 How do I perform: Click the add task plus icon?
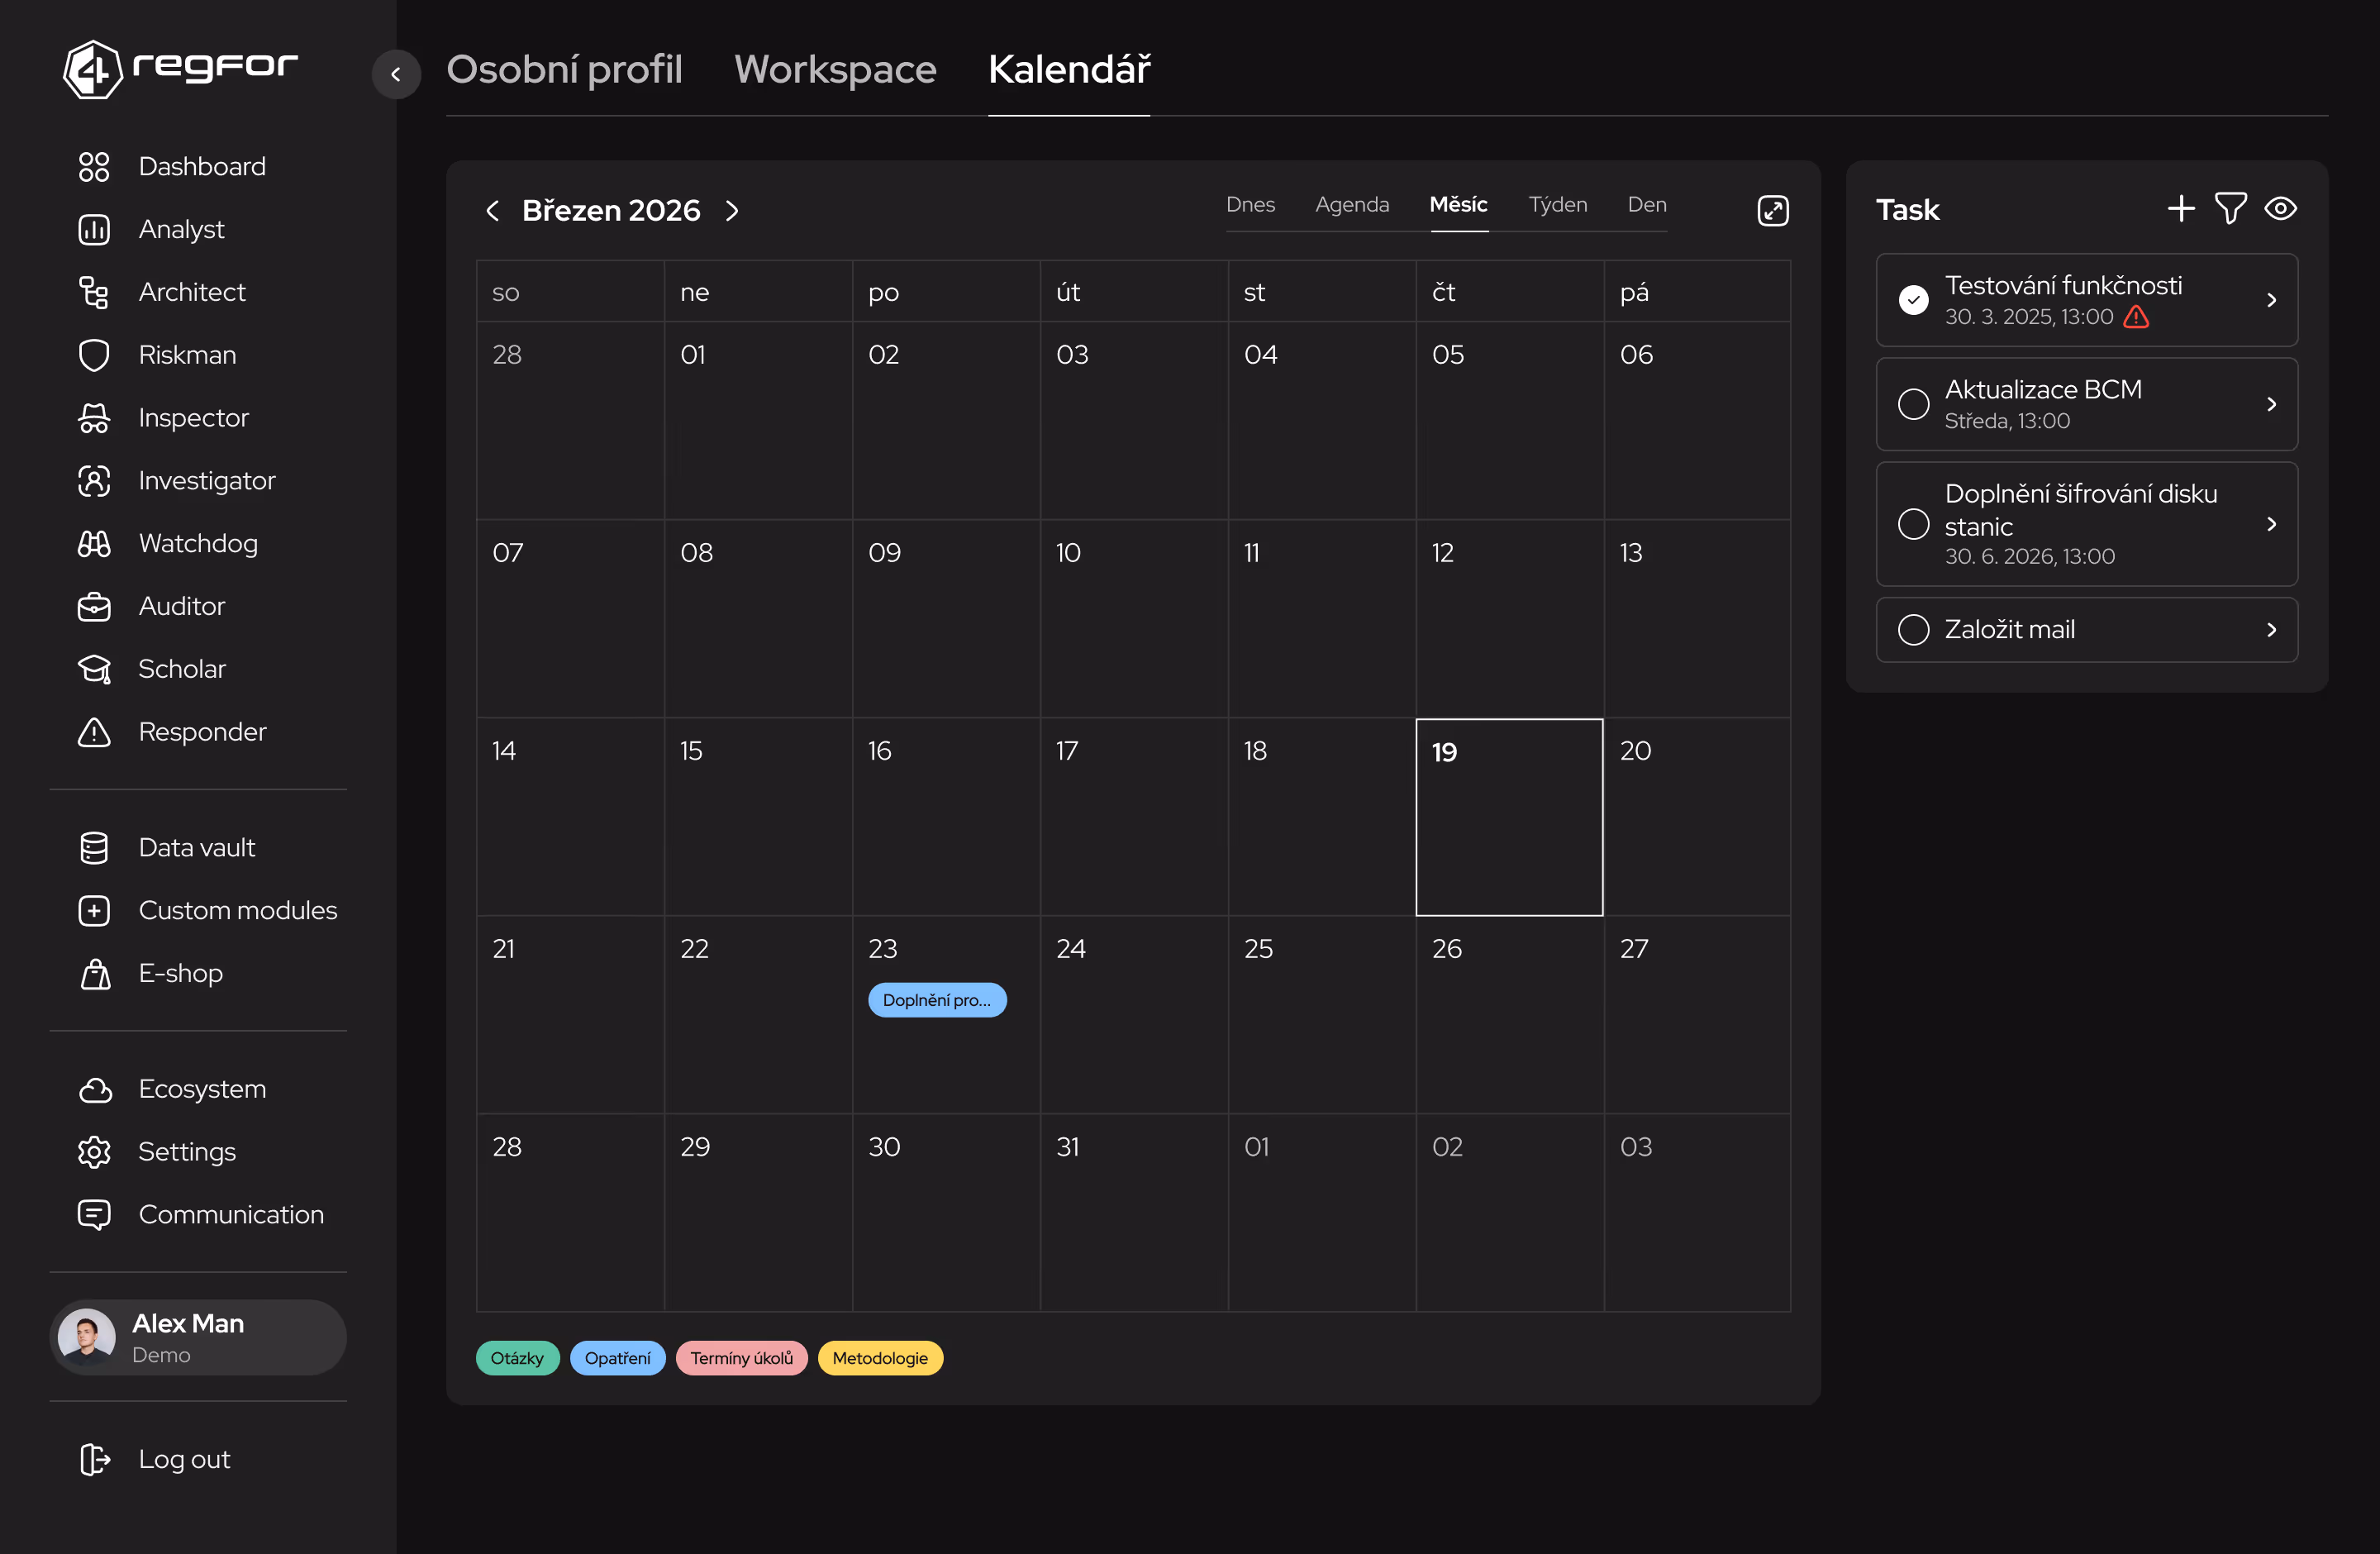pyautogui.click(x=2180, y=209)
